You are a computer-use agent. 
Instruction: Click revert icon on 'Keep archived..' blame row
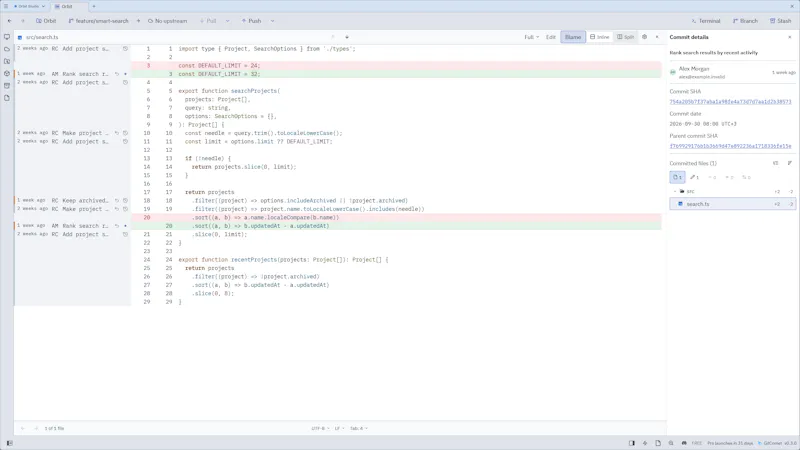[117, 201]
